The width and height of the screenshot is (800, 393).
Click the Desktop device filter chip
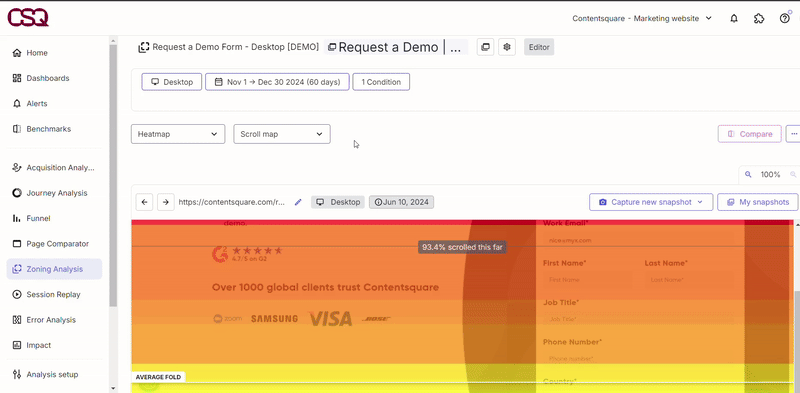coord(171,82)
